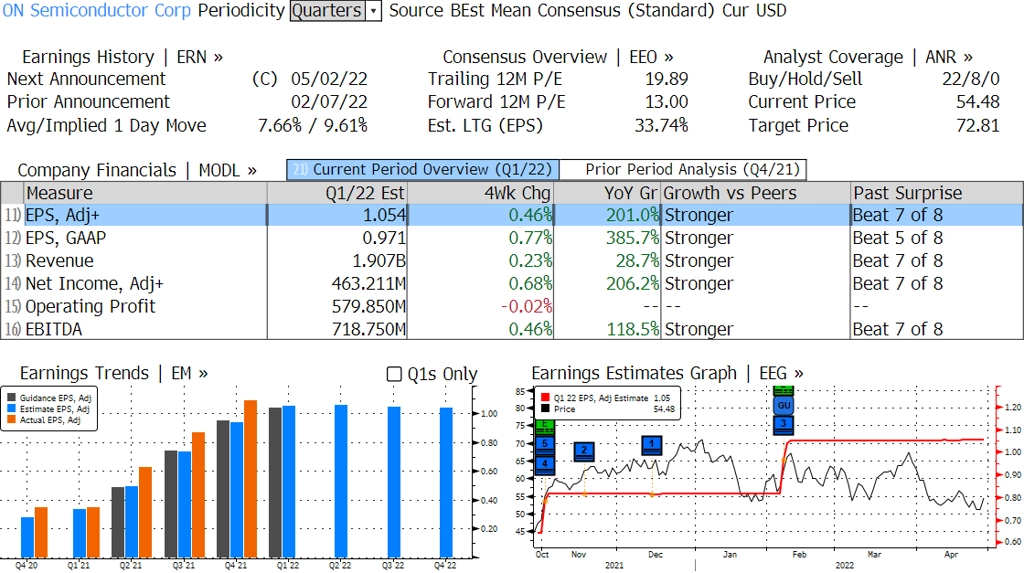Click the Q2'22 blue estimate EPS bar
The height and width of the screenshot is (573, 1024).
pos(341,482)
